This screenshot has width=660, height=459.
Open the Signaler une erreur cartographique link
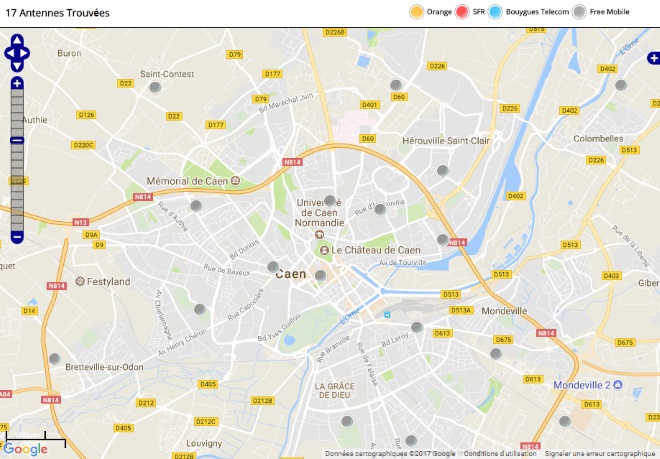[600, 454]
